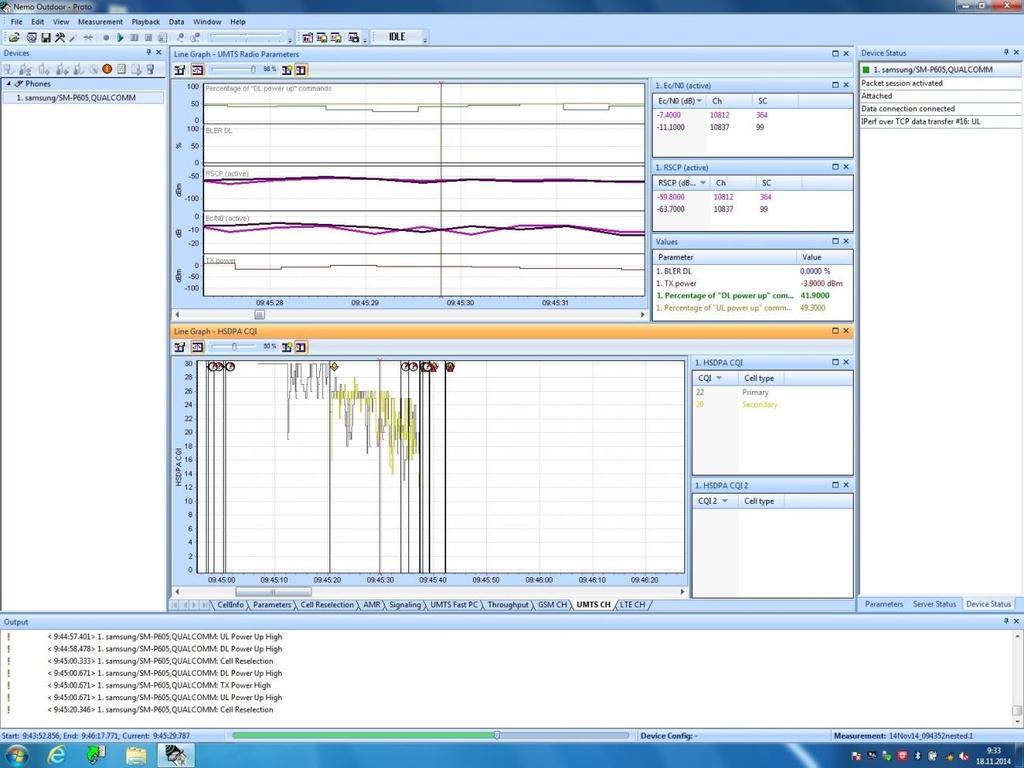
Task: Open File Explorer folder in taskbar
Action: (x=136, y=755)
